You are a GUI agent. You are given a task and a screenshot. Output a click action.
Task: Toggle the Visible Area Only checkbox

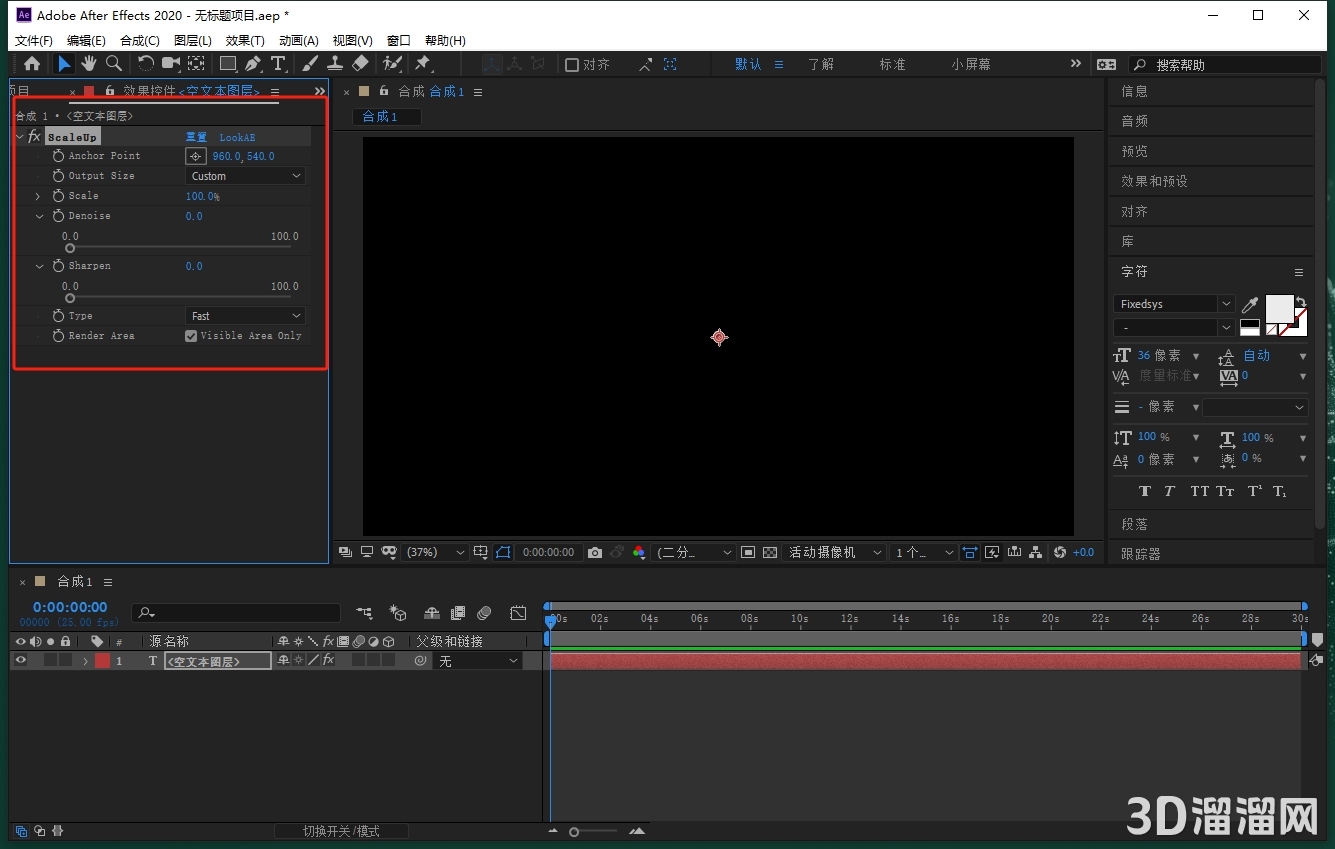[x=191, y=336]
